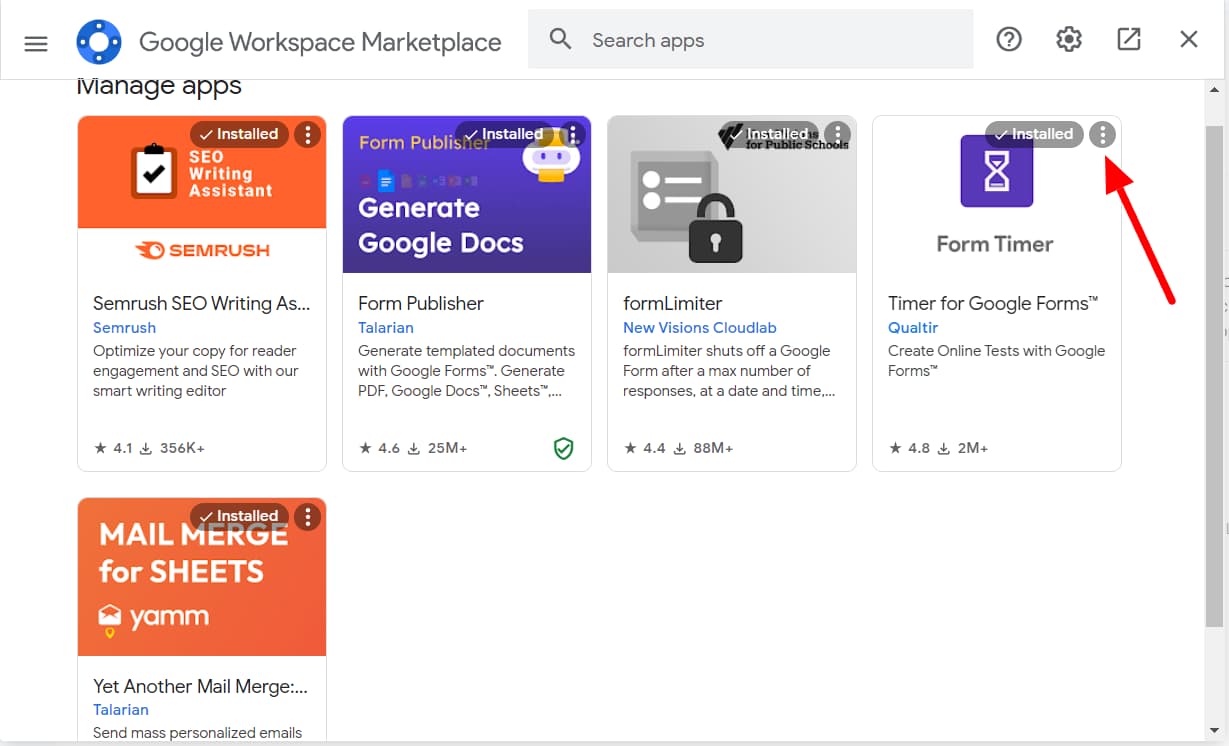Open the Semrush SEO Writing Assistant thumbnail
1229x746 pixels.
pyautogui.click(x=202, y=194)
